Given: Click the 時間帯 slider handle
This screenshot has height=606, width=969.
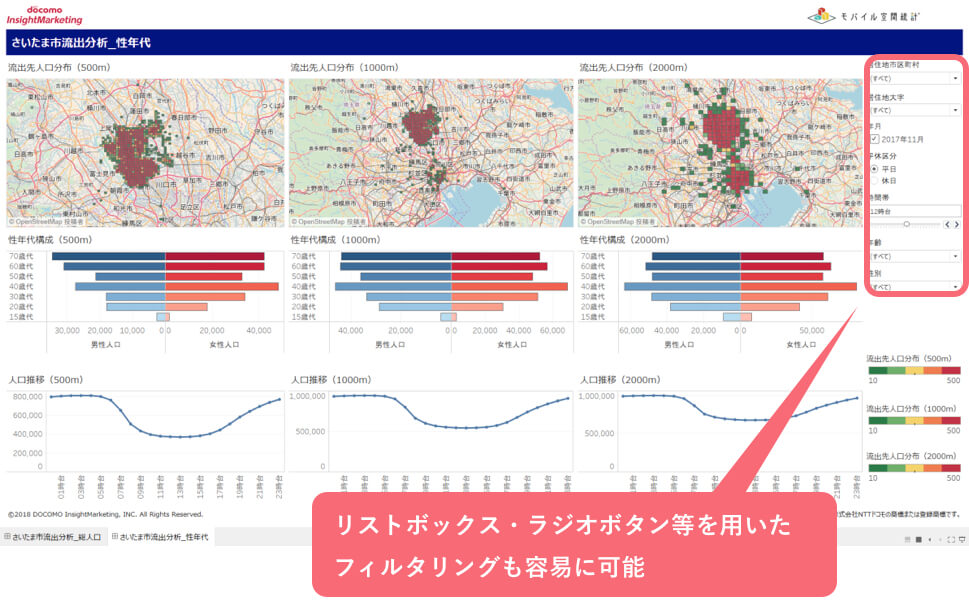Looking at the screenshot, I should (906, 225).
